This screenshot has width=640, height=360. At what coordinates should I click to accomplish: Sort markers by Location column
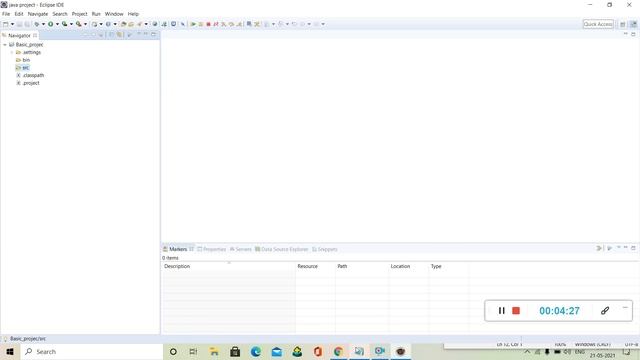(x=408, y=266)
